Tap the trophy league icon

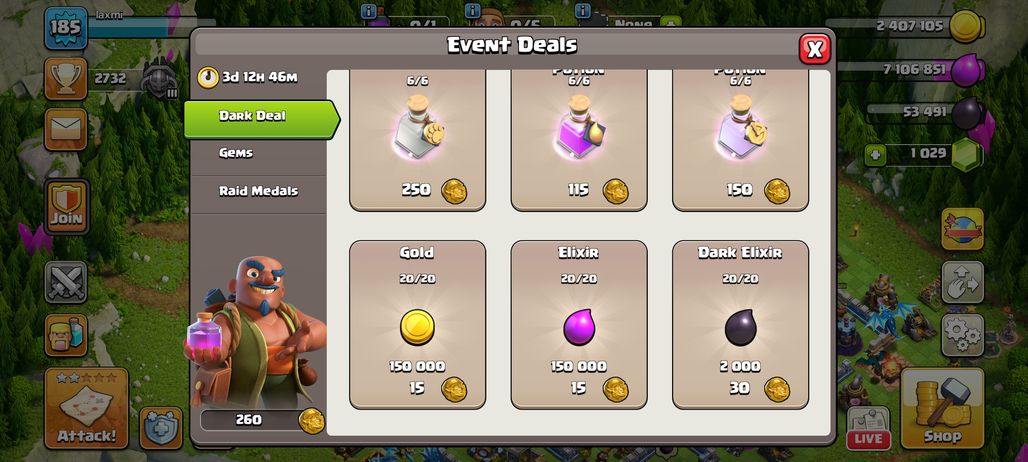[x=66, y=79]
